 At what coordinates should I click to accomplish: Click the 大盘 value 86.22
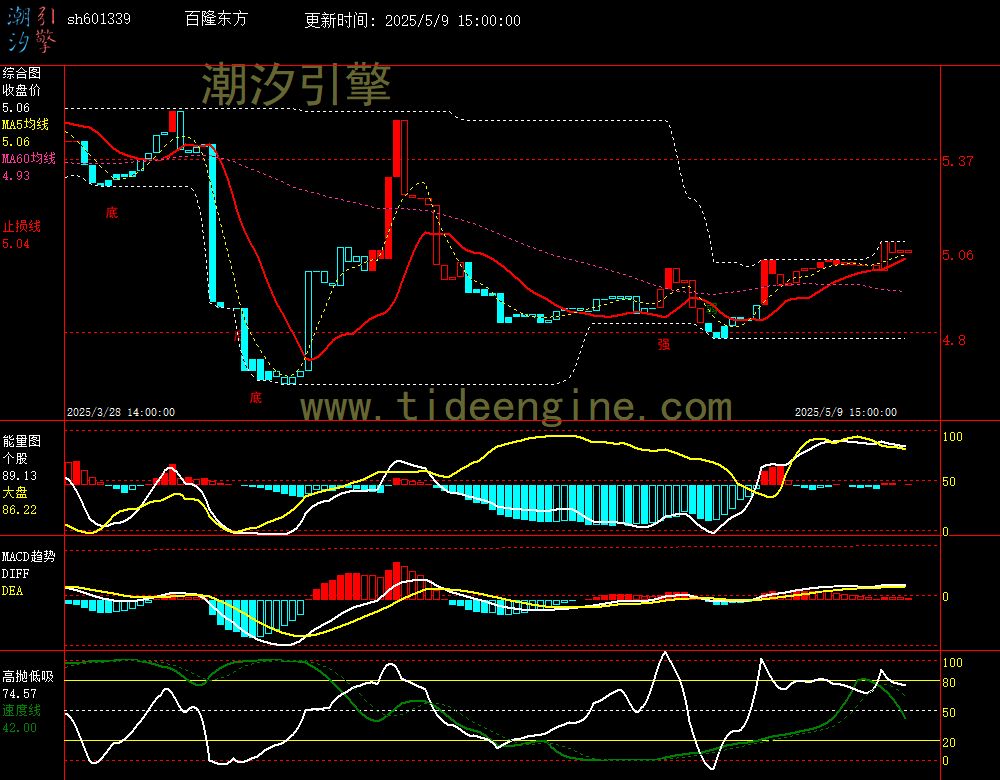point(19,510)
